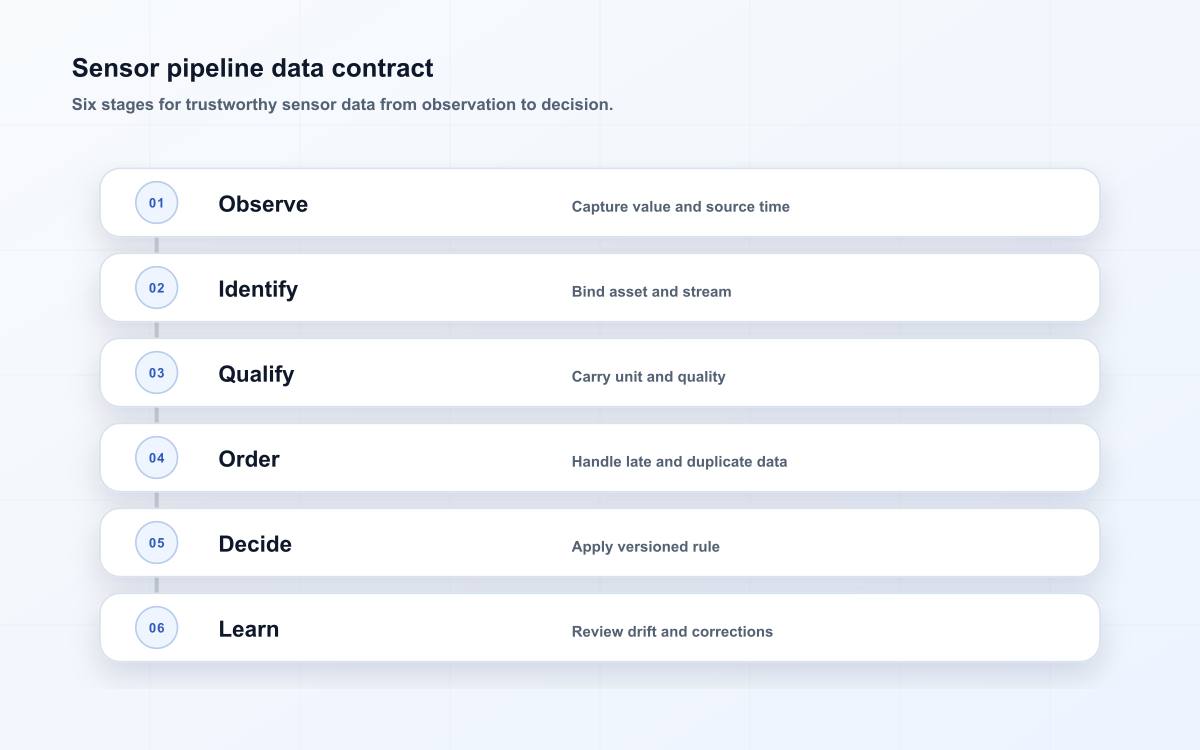
Task: Click the 04 step number badge
Action: (156, 458)
